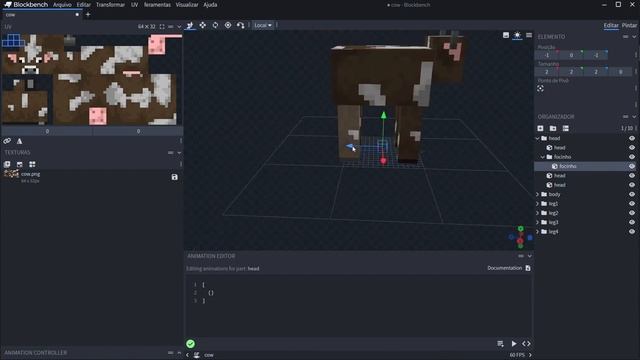Hide the leg1 group via eye icon
The width and height of the screenshot is (640, 360).
[632, 204]
